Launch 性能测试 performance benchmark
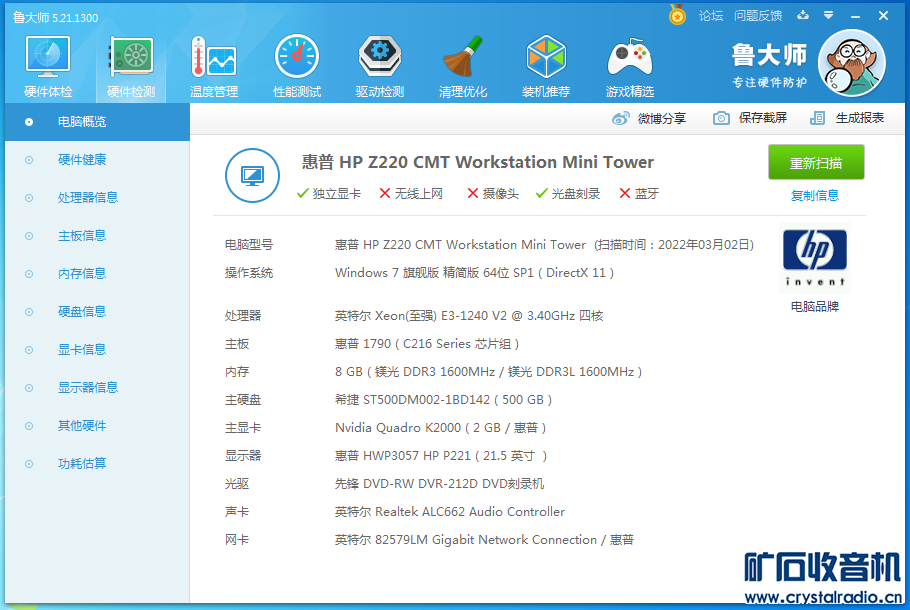910x610 pixels. tap(297, 67)
